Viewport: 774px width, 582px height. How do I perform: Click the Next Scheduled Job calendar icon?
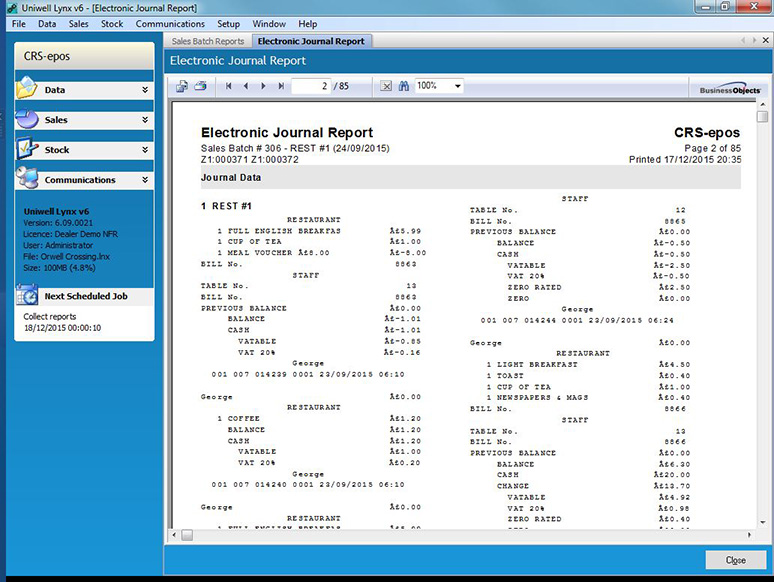click(x=28, y=295)
